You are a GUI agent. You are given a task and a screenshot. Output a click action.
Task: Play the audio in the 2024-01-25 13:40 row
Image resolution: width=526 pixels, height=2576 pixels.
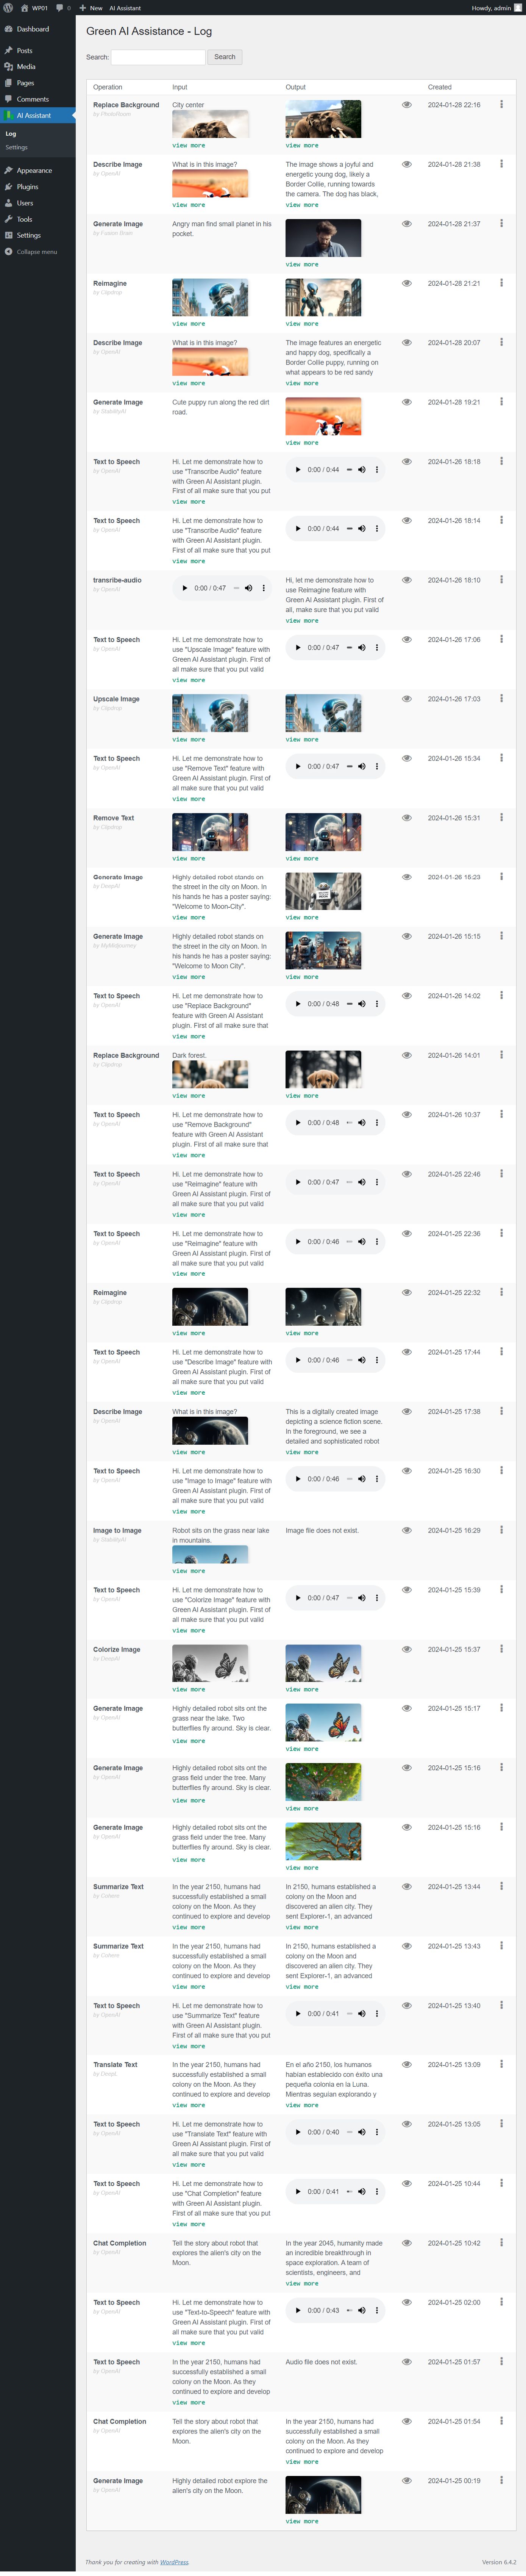(298, 2014)
